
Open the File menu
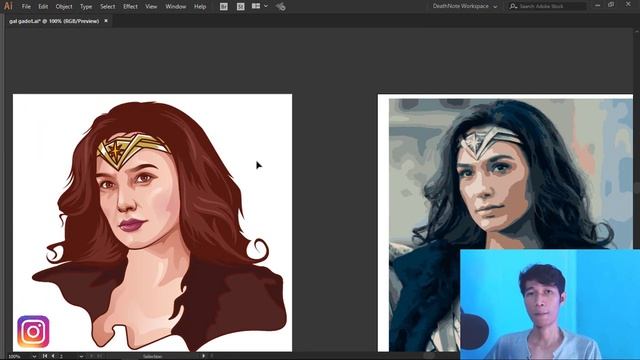[x=26, y=7]
